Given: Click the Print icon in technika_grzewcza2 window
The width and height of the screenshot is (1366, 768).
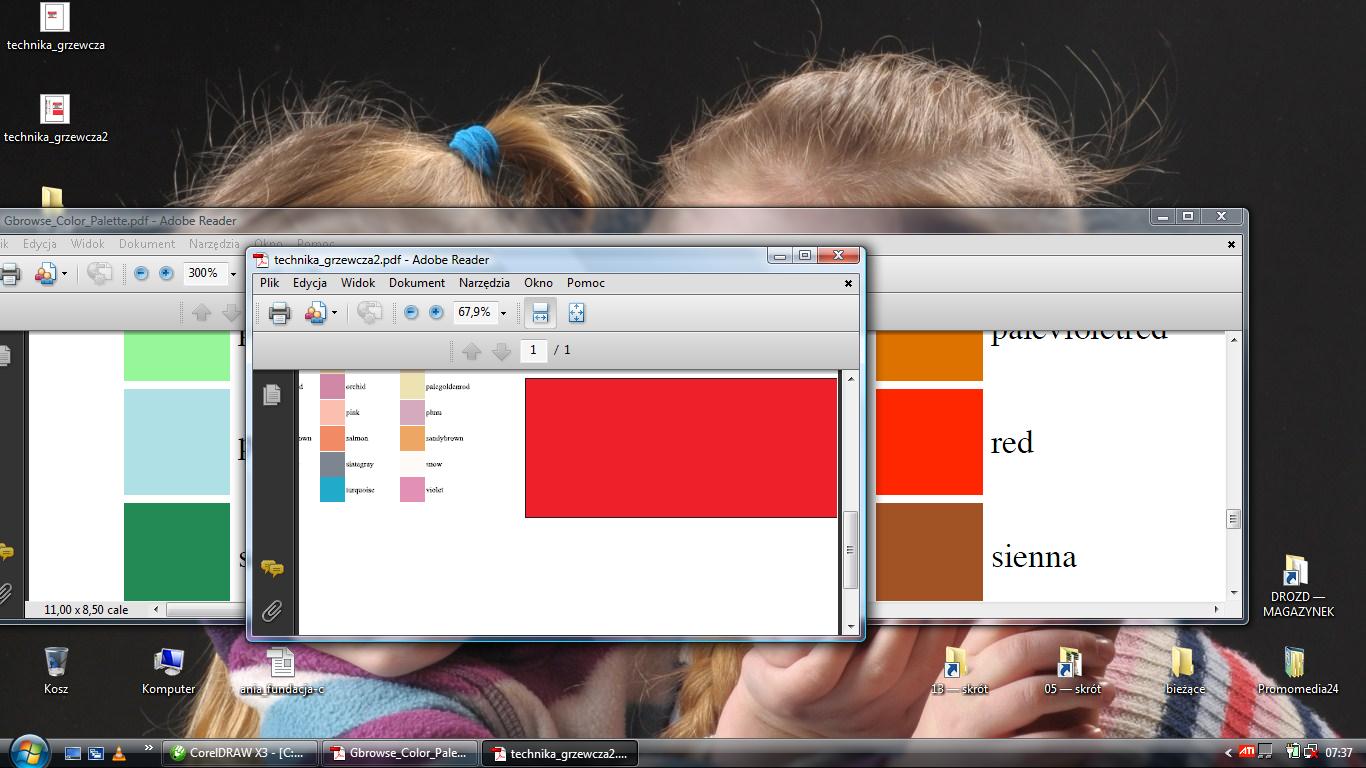Looking at the screenshot, I should pos(279,313).
